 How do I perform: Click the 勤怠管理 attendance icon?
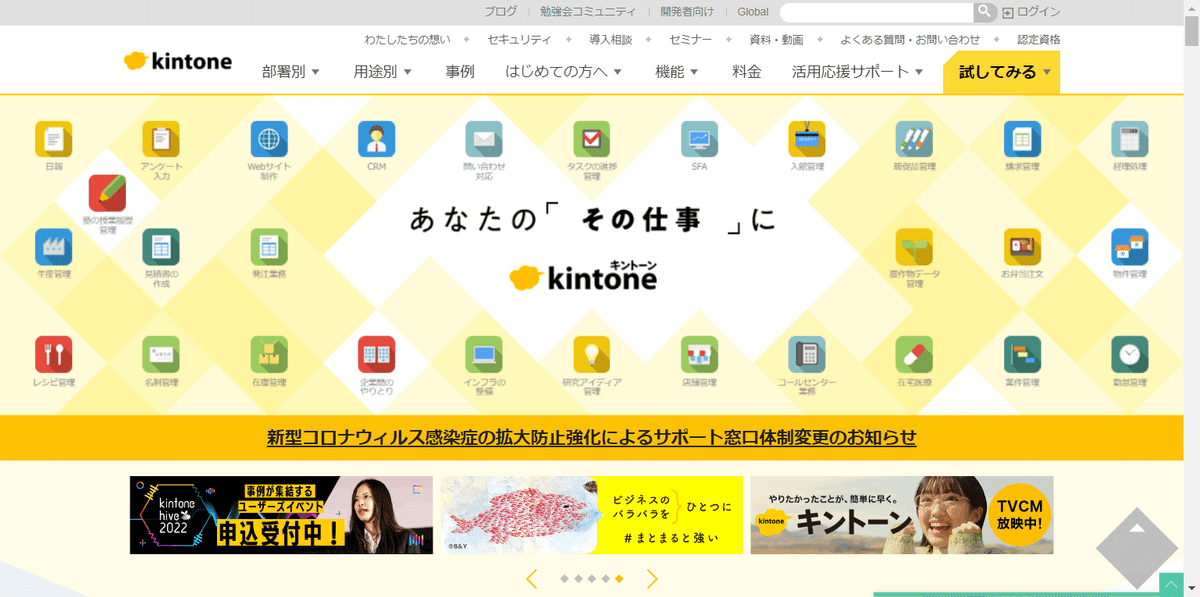(1129, 352)
